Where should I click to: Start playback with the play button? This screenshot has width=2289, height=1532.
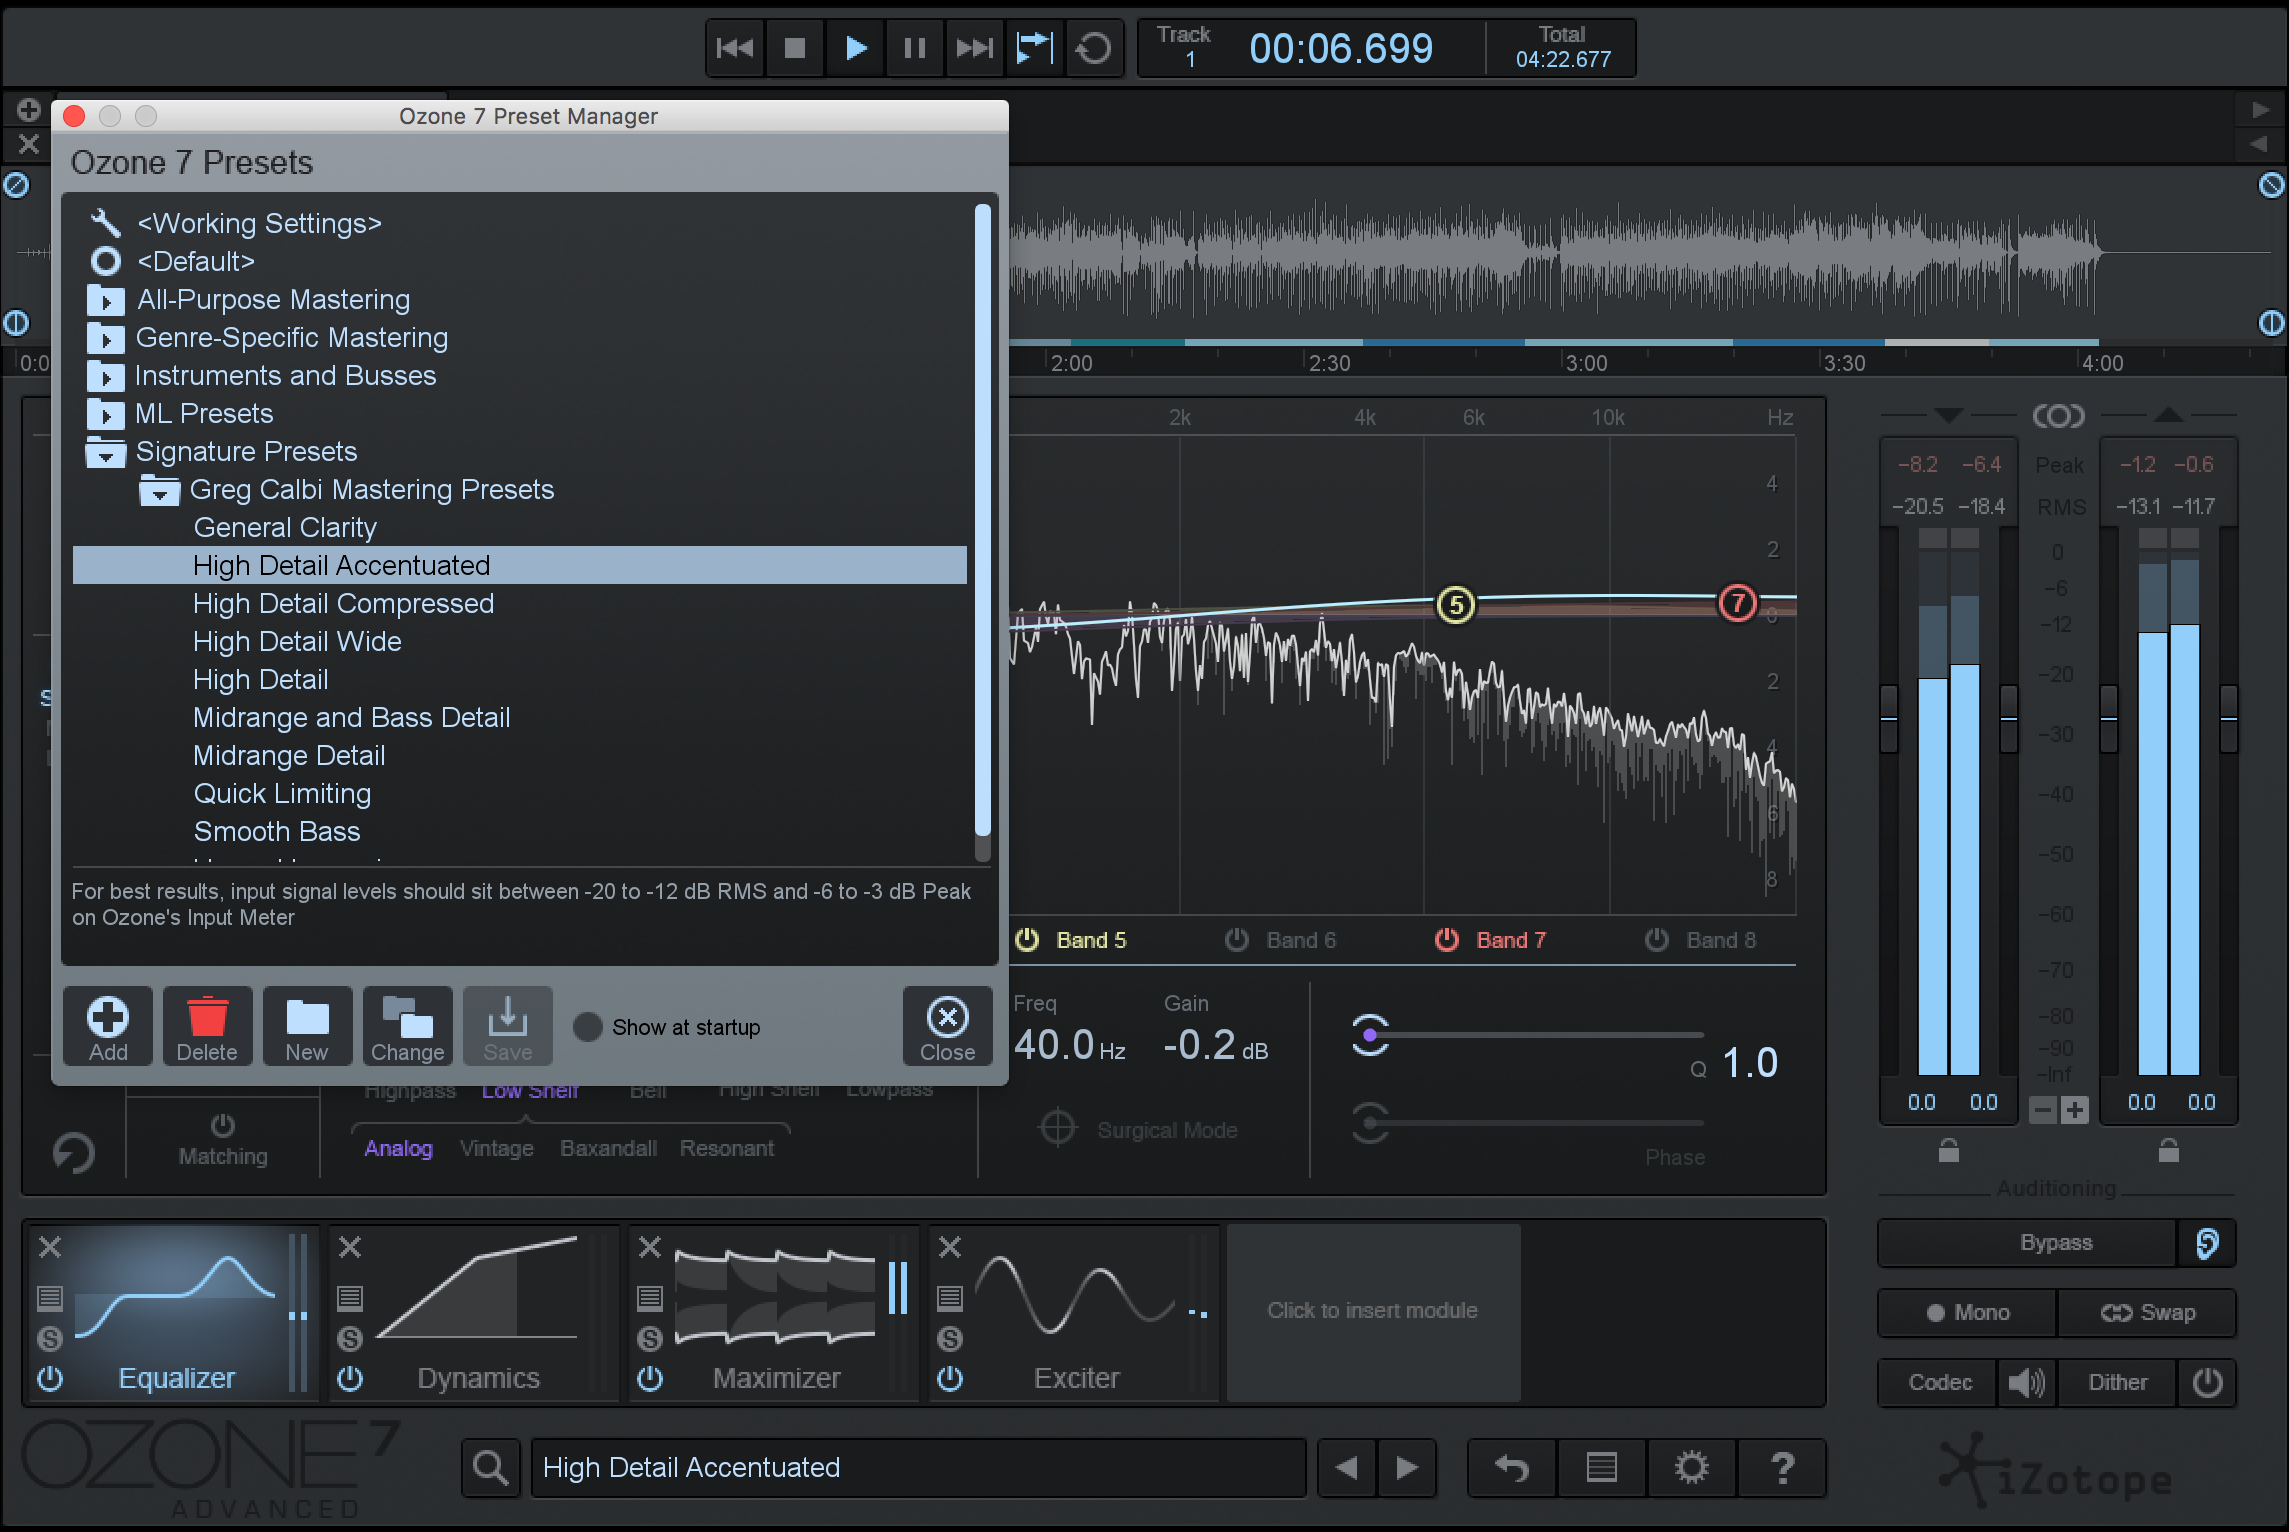click(x=855, y=48)
